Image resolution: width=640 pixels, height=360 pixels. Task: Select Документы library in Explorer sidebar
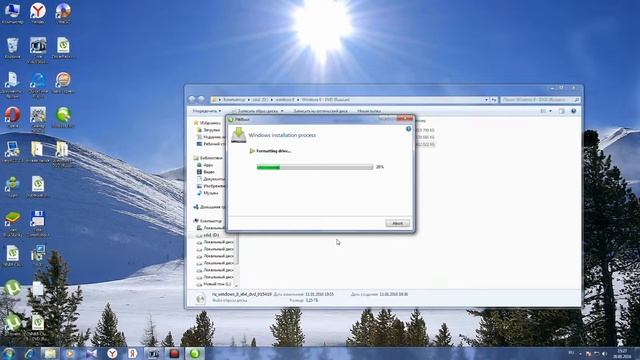pyautogui.click(x=211, y=179)
